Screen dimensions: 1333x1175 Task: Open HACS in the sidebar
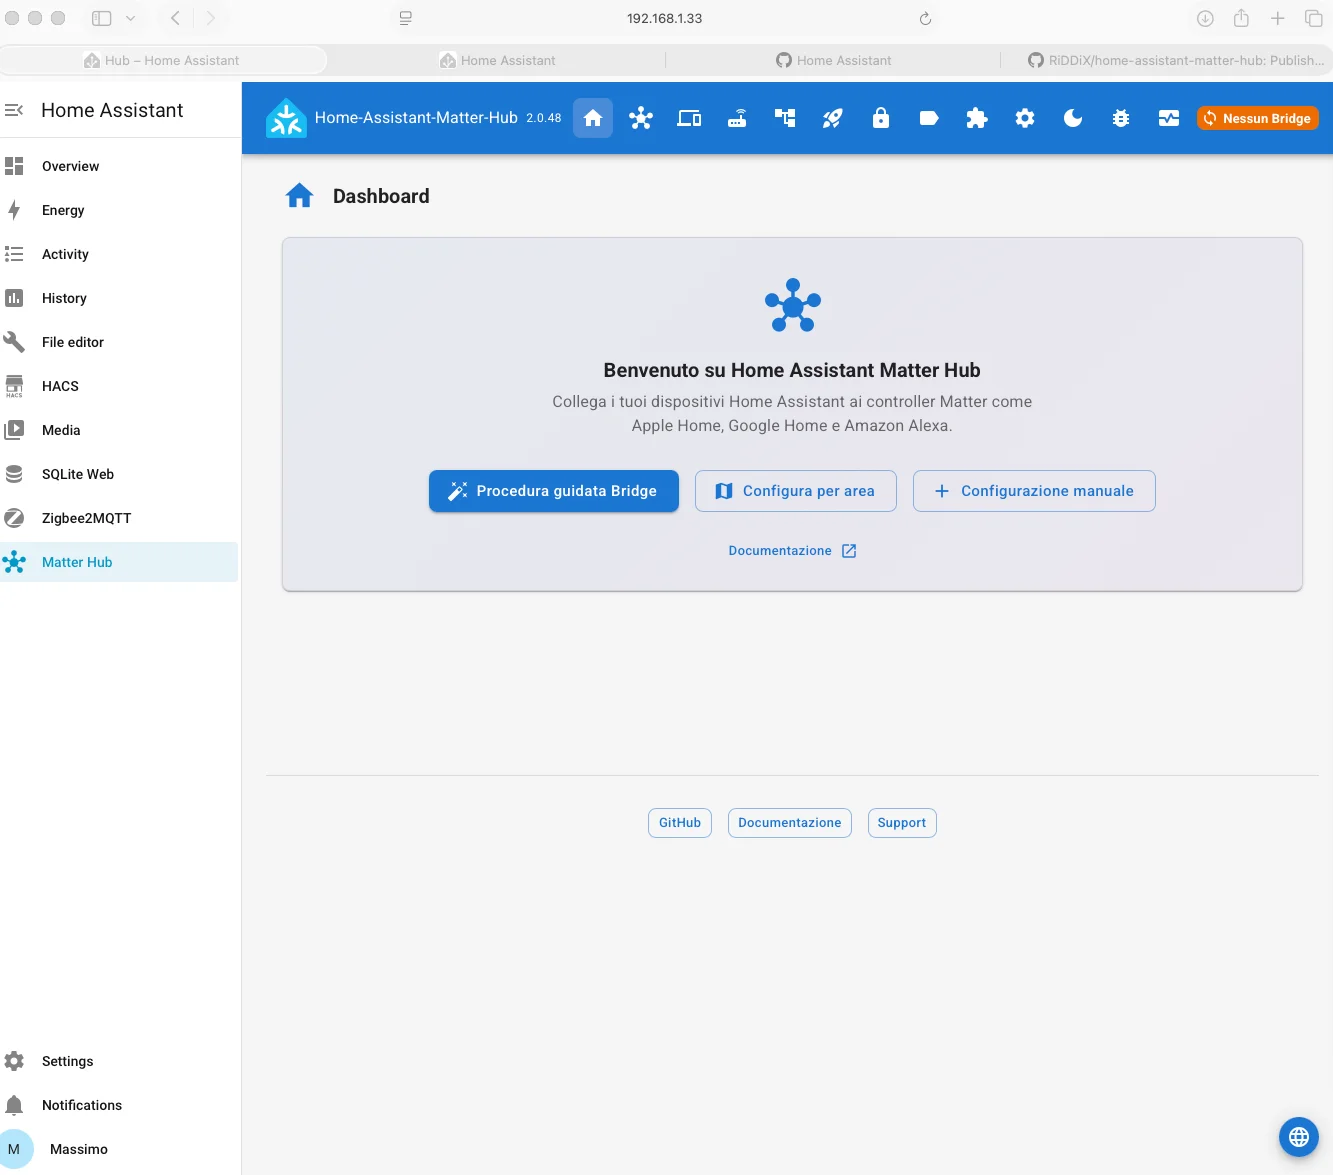119,386
